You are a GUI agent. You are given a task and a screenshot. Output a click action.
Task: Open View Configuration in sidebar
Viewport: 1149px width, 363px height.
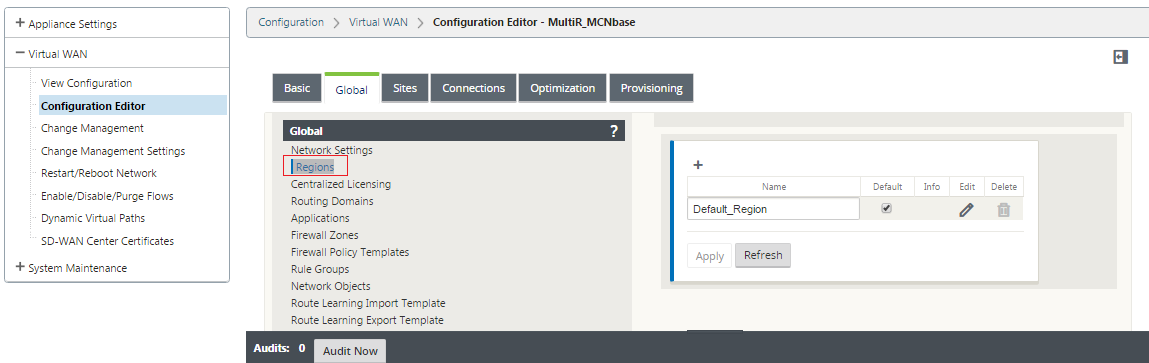[86, 83]
